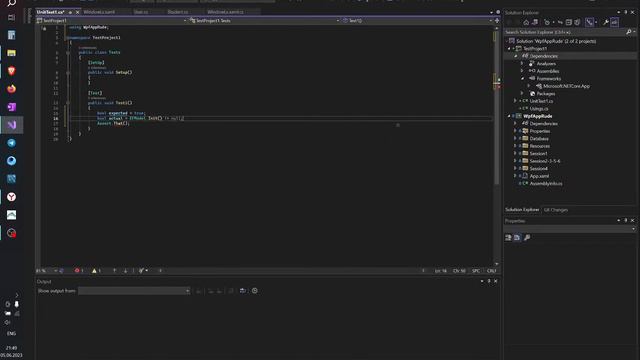The height and width of the screenshot is (360, 640).
Task: Click the Categorized icon in Properties panel
Action: (509, 238)
